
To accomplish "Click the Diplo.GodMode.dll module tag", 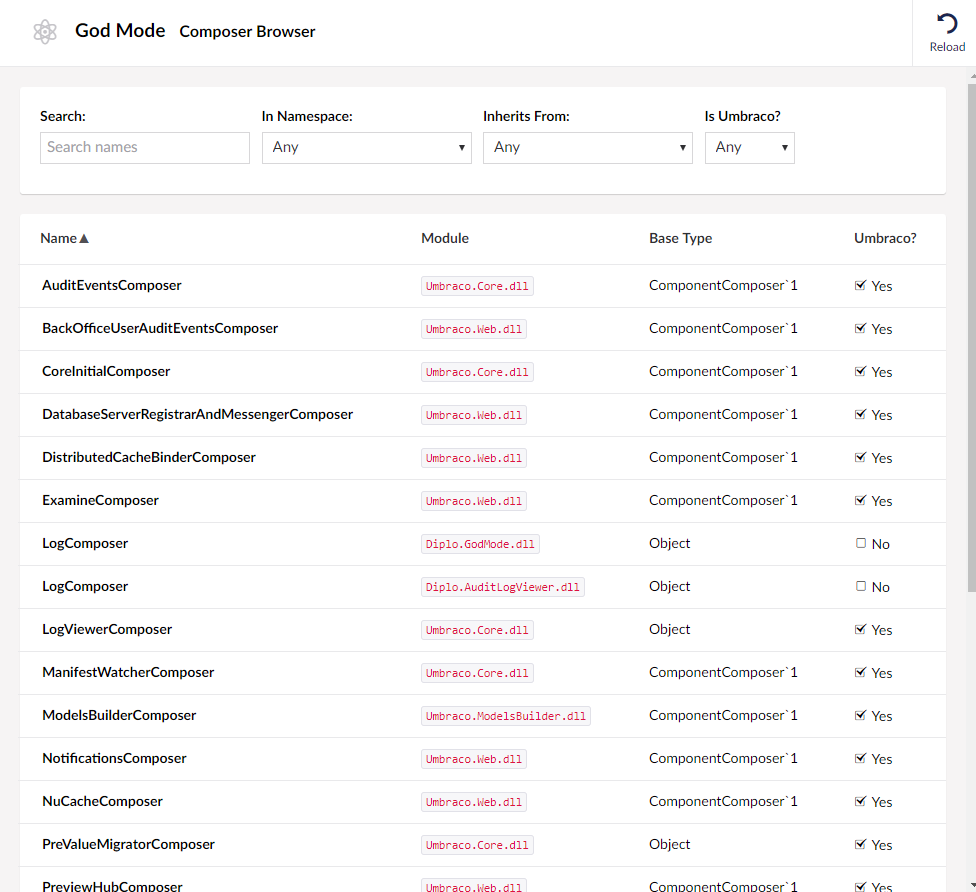I will [480, 544].
